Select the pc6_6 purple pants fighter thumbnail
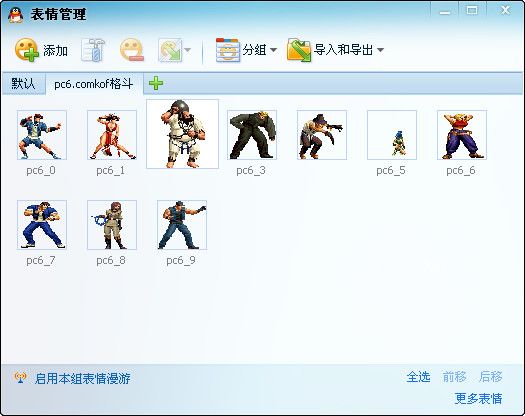The height and width of the screenshot is (416, 525). pos(462,135)
